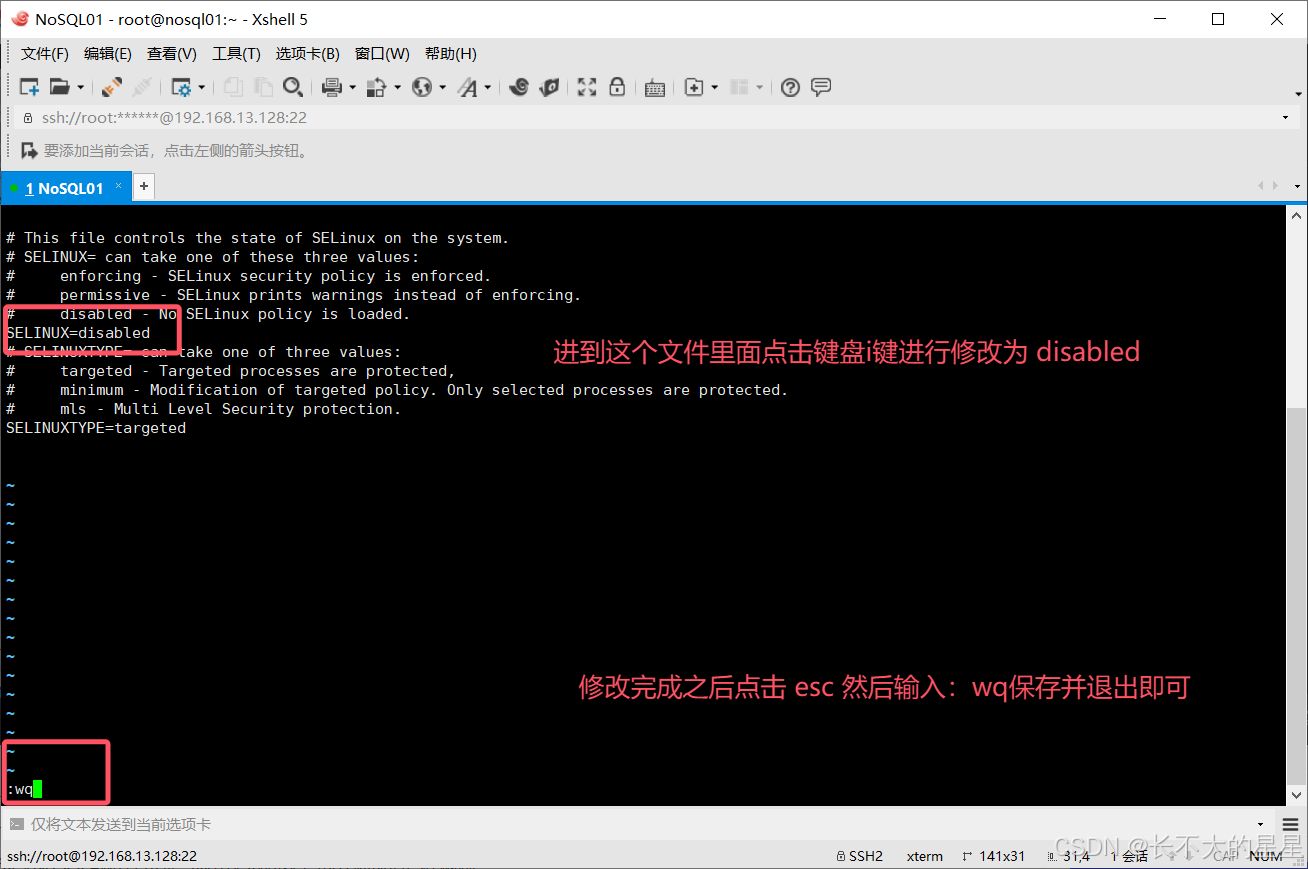Open the 工具(T) menu

coord(236,54)
